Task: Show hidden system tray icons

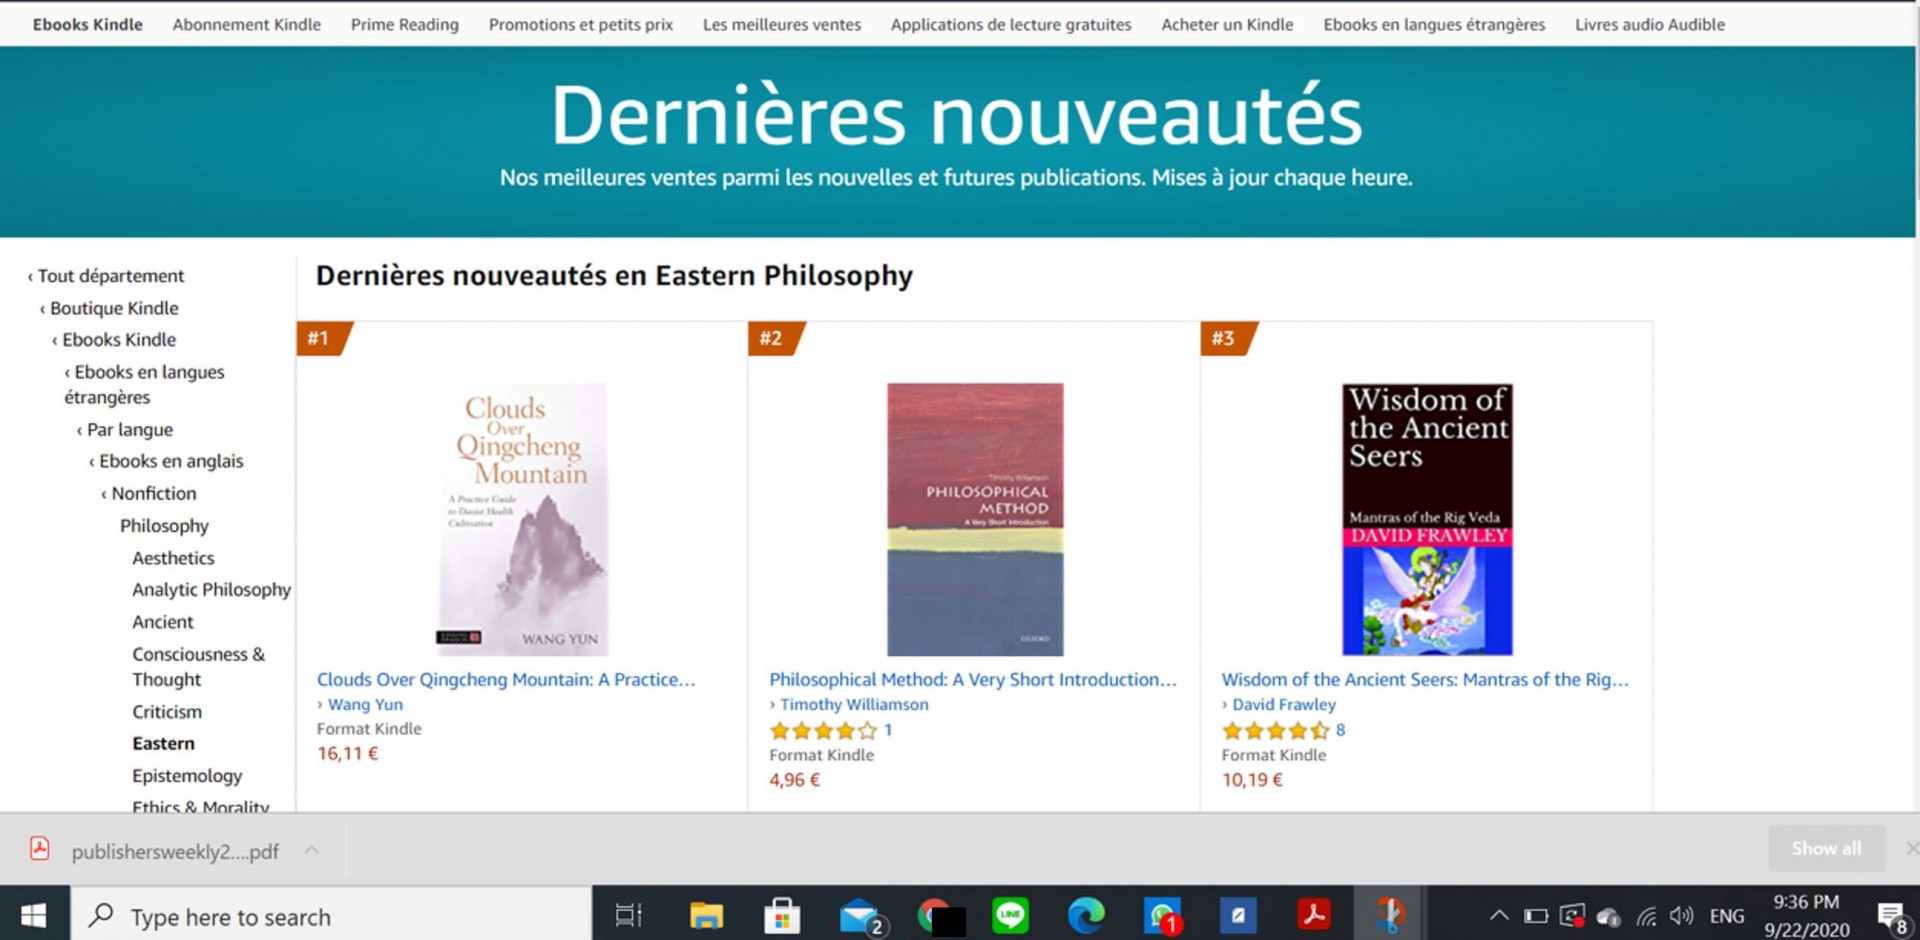Action: click(x=1498, y=915)
